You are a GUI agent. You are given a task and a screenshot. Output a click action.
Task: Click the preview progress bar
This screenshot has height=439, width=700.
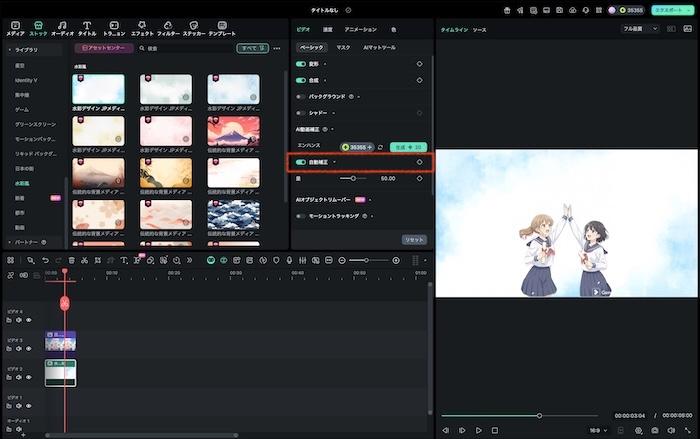pyautogui.click(x=520, y=416)
